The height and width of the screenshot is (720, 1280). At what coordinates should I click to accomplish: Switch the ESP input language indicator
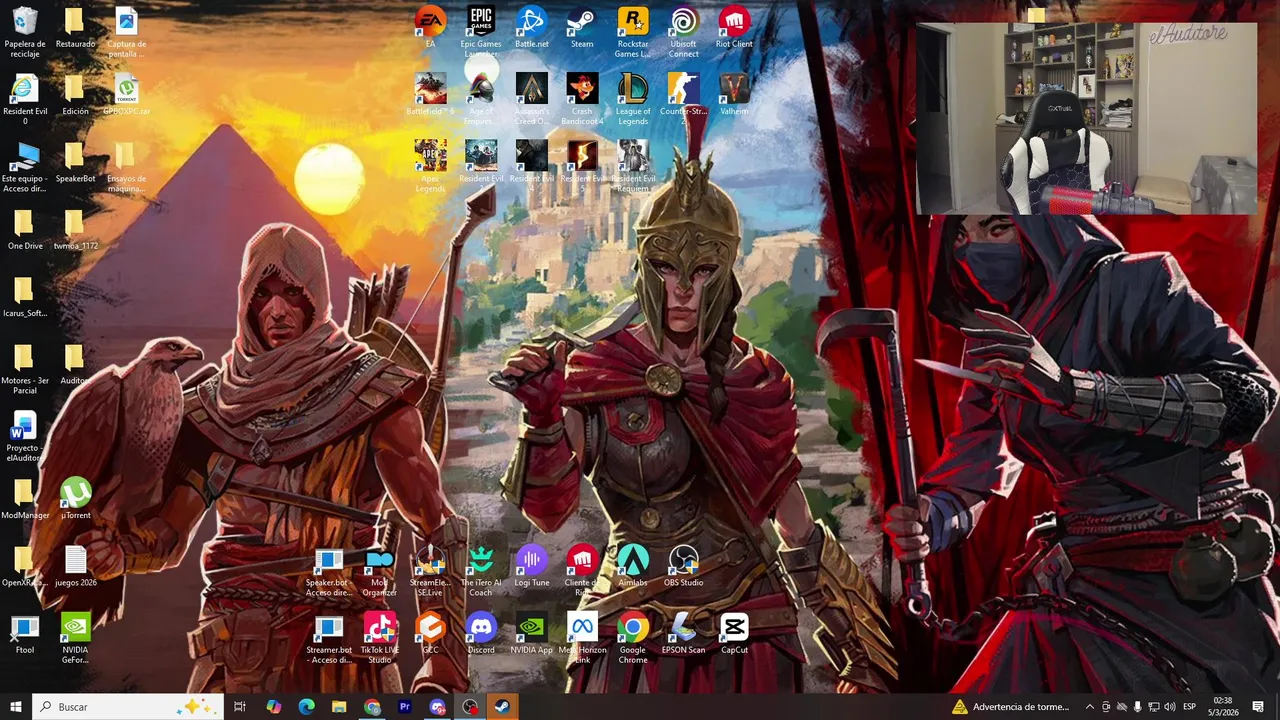[x=1190, y=707]
